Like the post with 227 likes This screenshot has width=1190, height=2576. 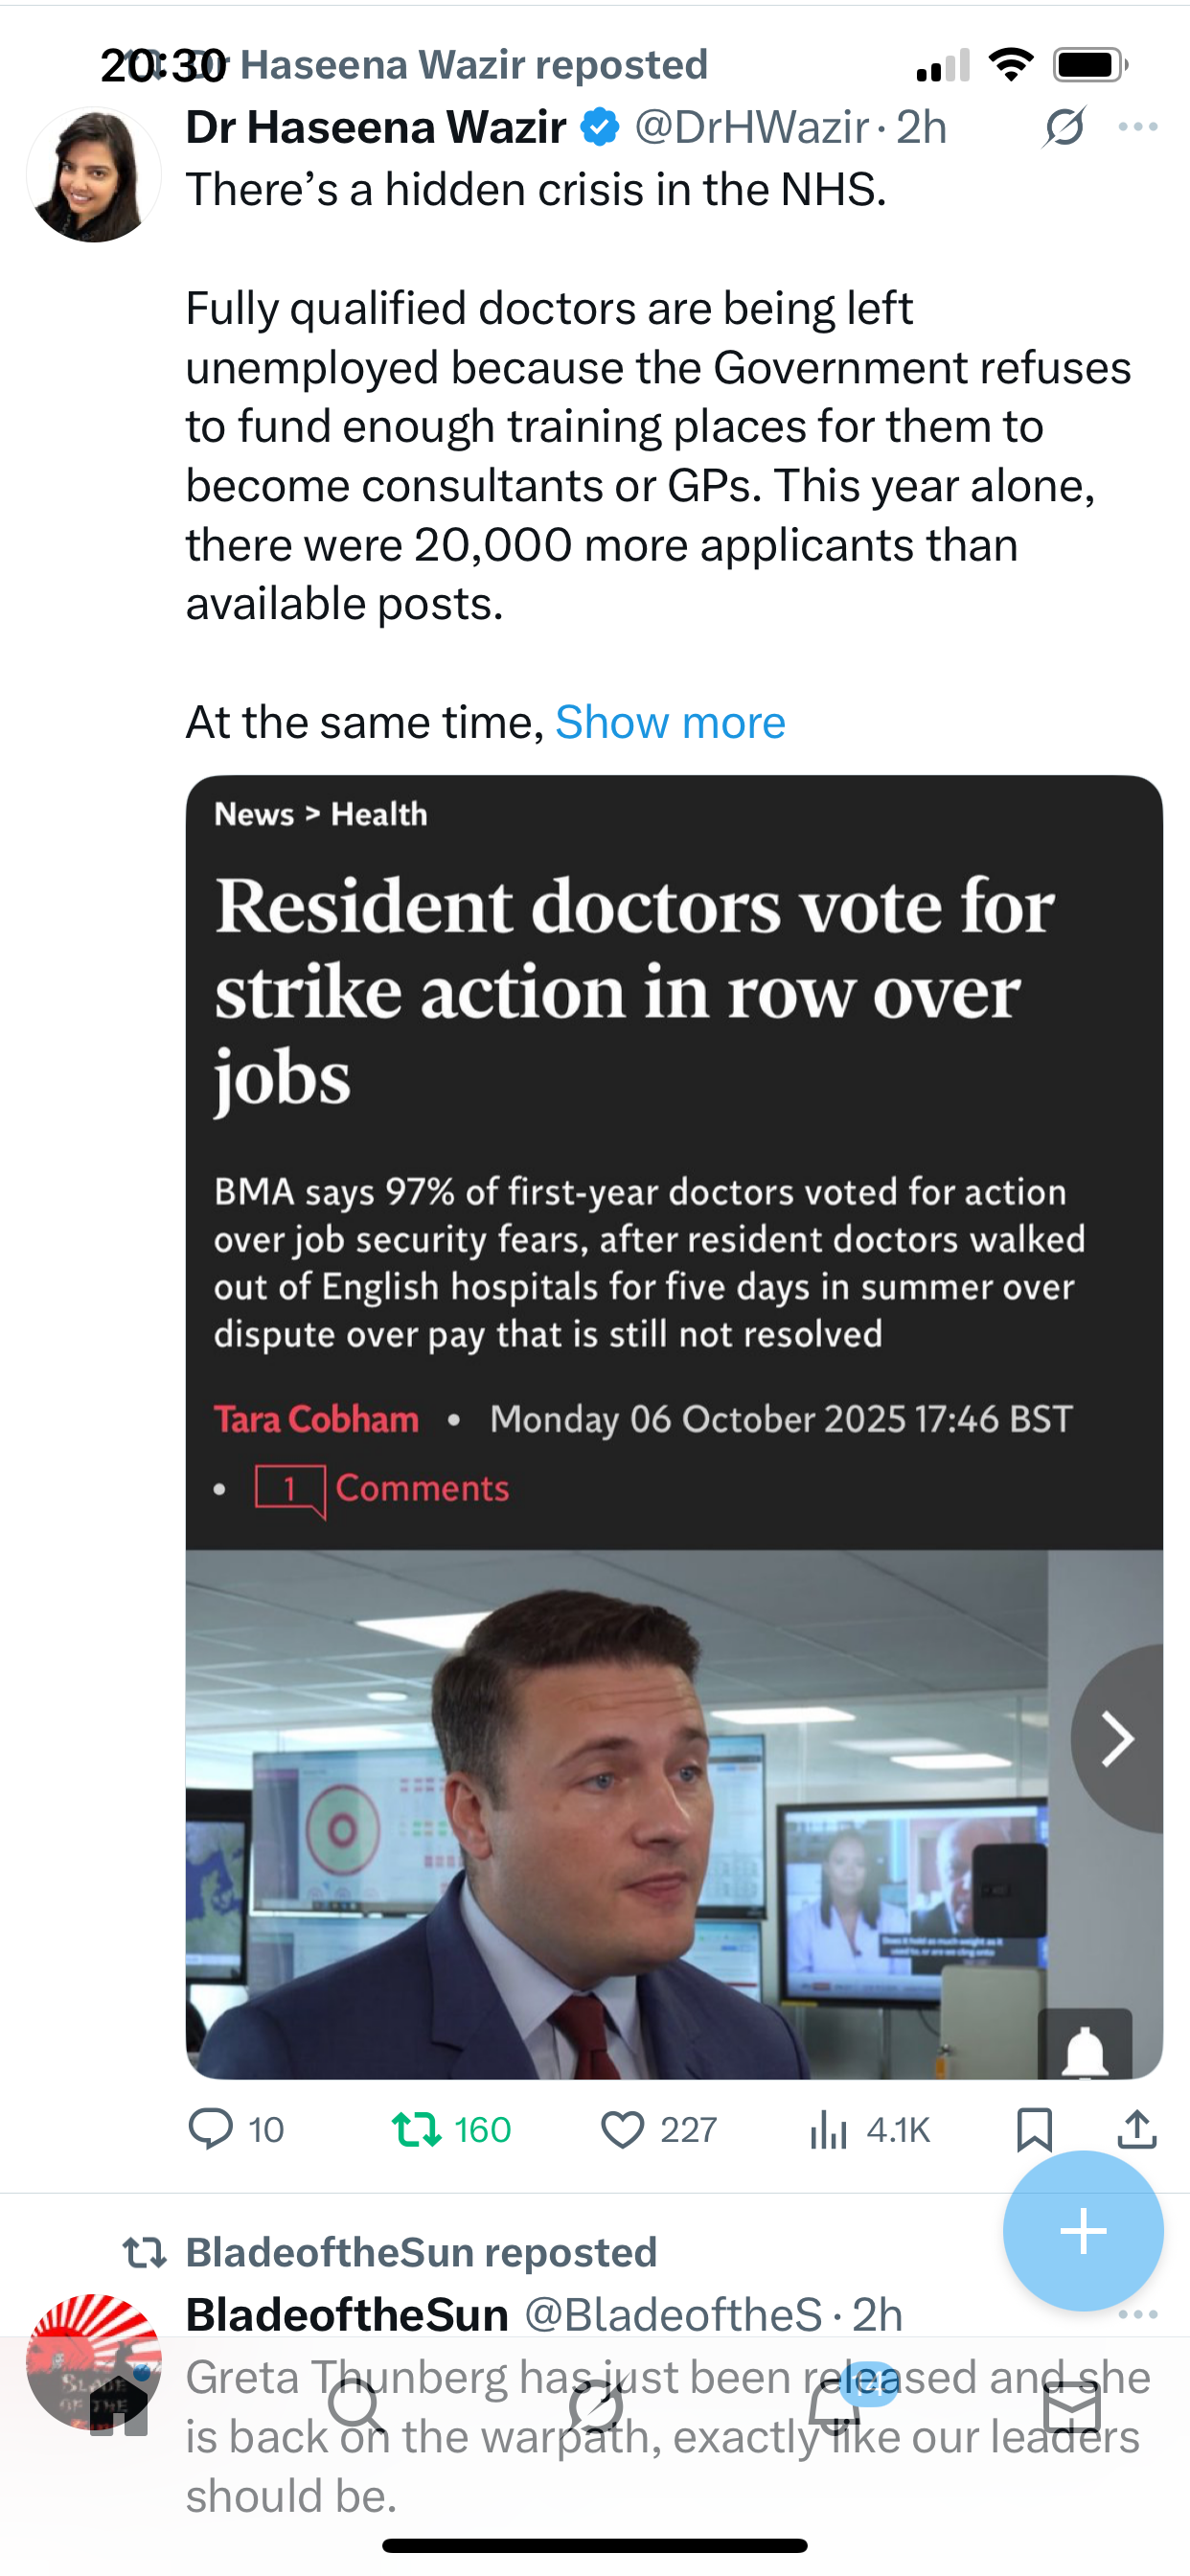623,2129
